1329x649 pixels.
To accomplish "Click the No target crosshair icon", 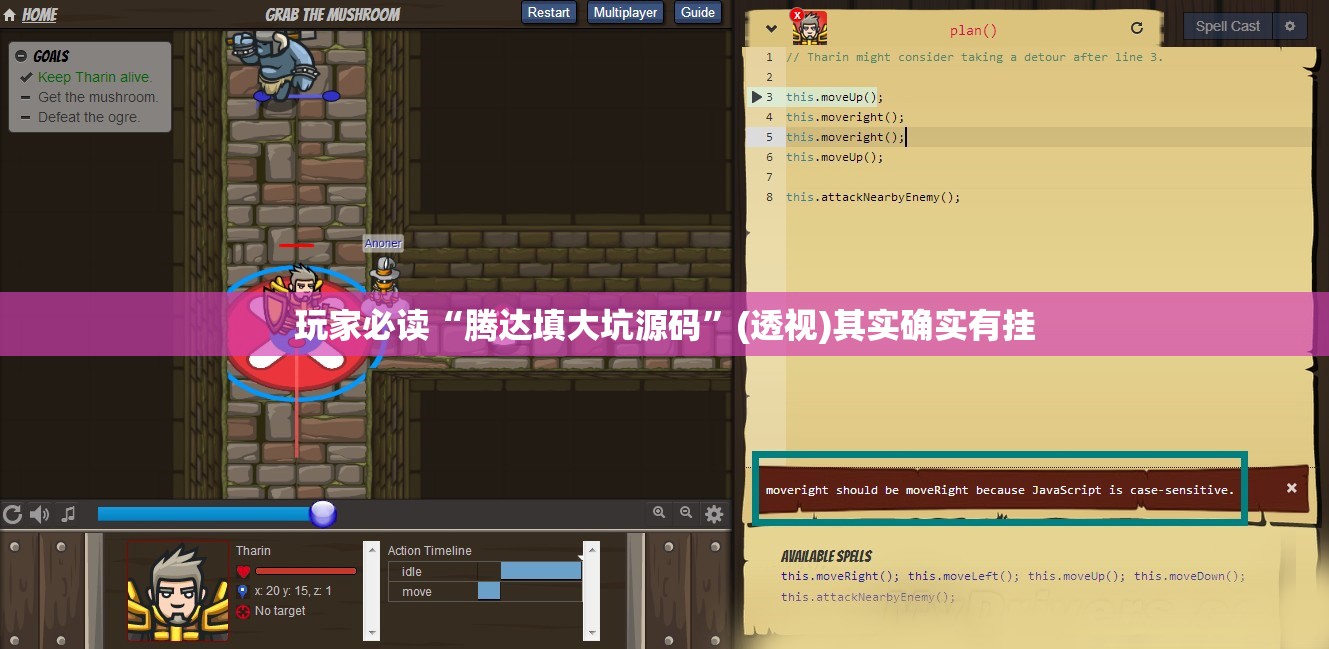I will pyautogui.click(x=243, y=611).
